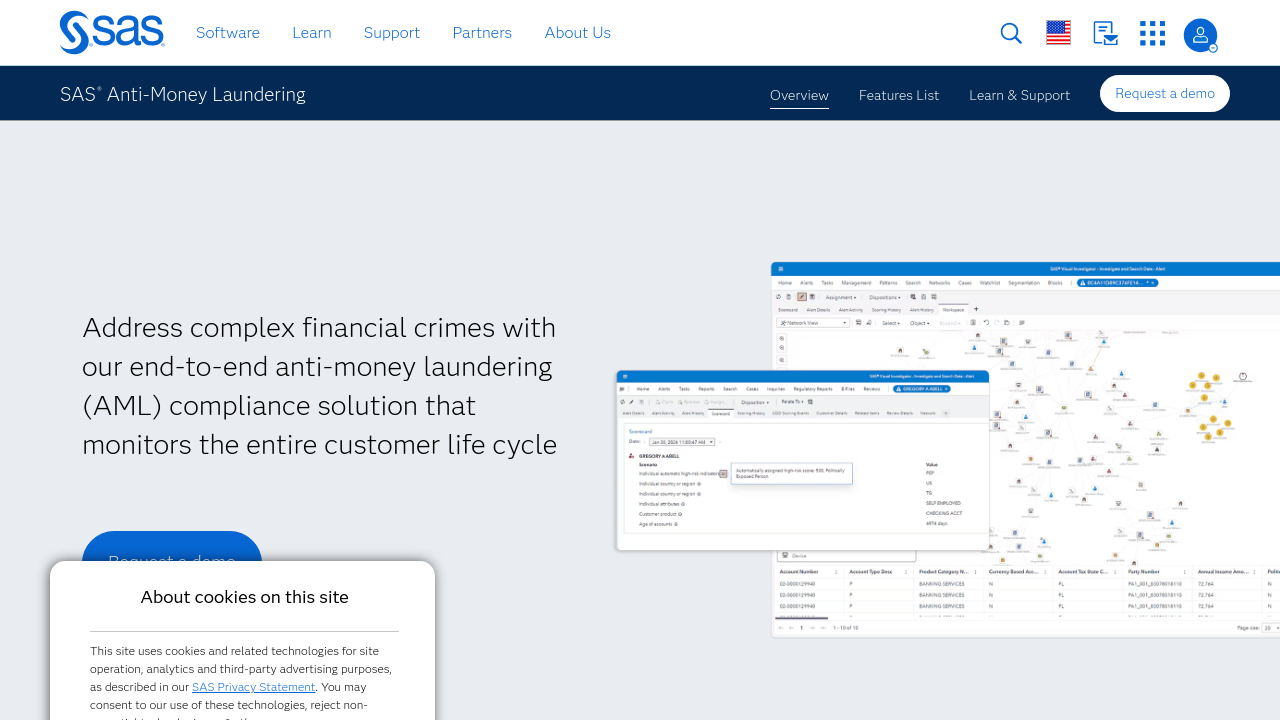Open the Partners menu
The image size is (1280, 720).
(482, 33)
